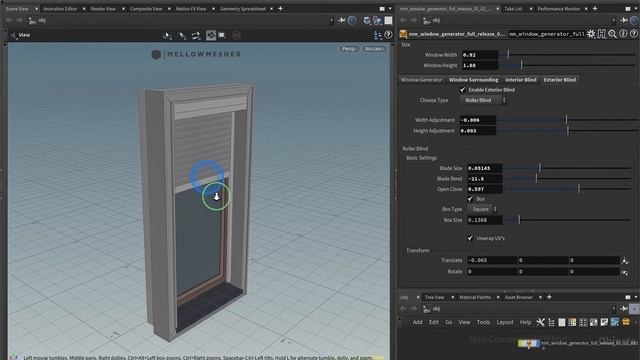Open parameter pane menu arrow at top right

(x=636, y=9)
